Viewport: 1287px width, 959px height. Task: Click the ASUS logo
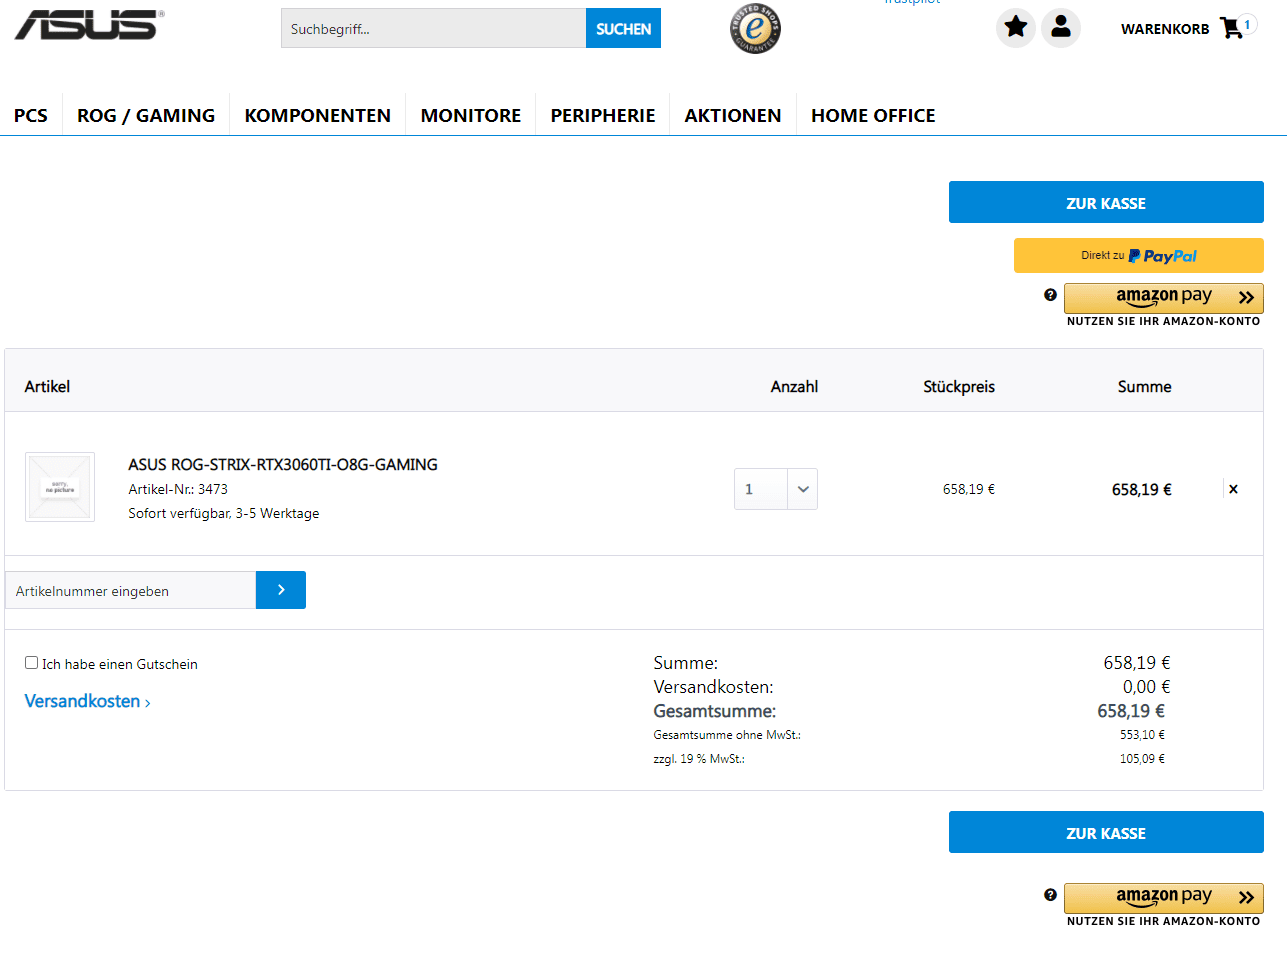(88, 26)
